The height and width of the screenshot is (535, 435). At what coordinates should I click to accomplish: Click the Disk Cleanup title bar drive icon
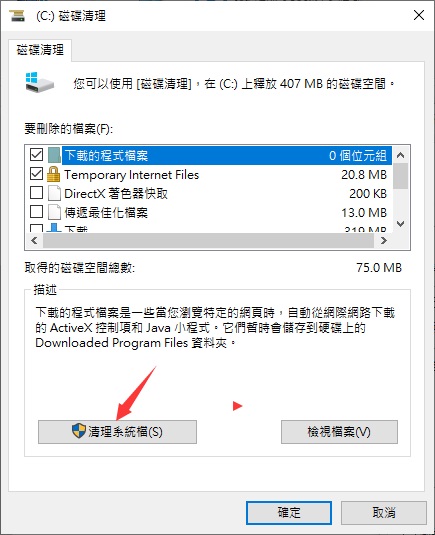17,16
